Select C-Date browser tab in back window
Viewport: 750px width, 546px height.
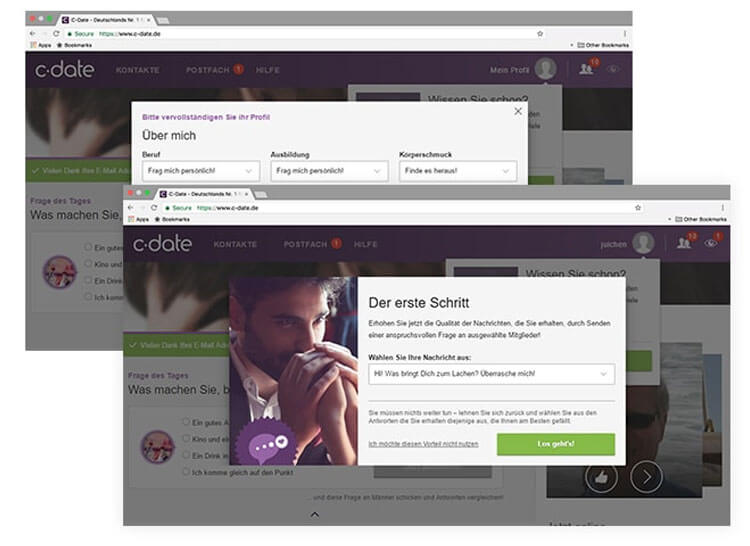[105, 20]
